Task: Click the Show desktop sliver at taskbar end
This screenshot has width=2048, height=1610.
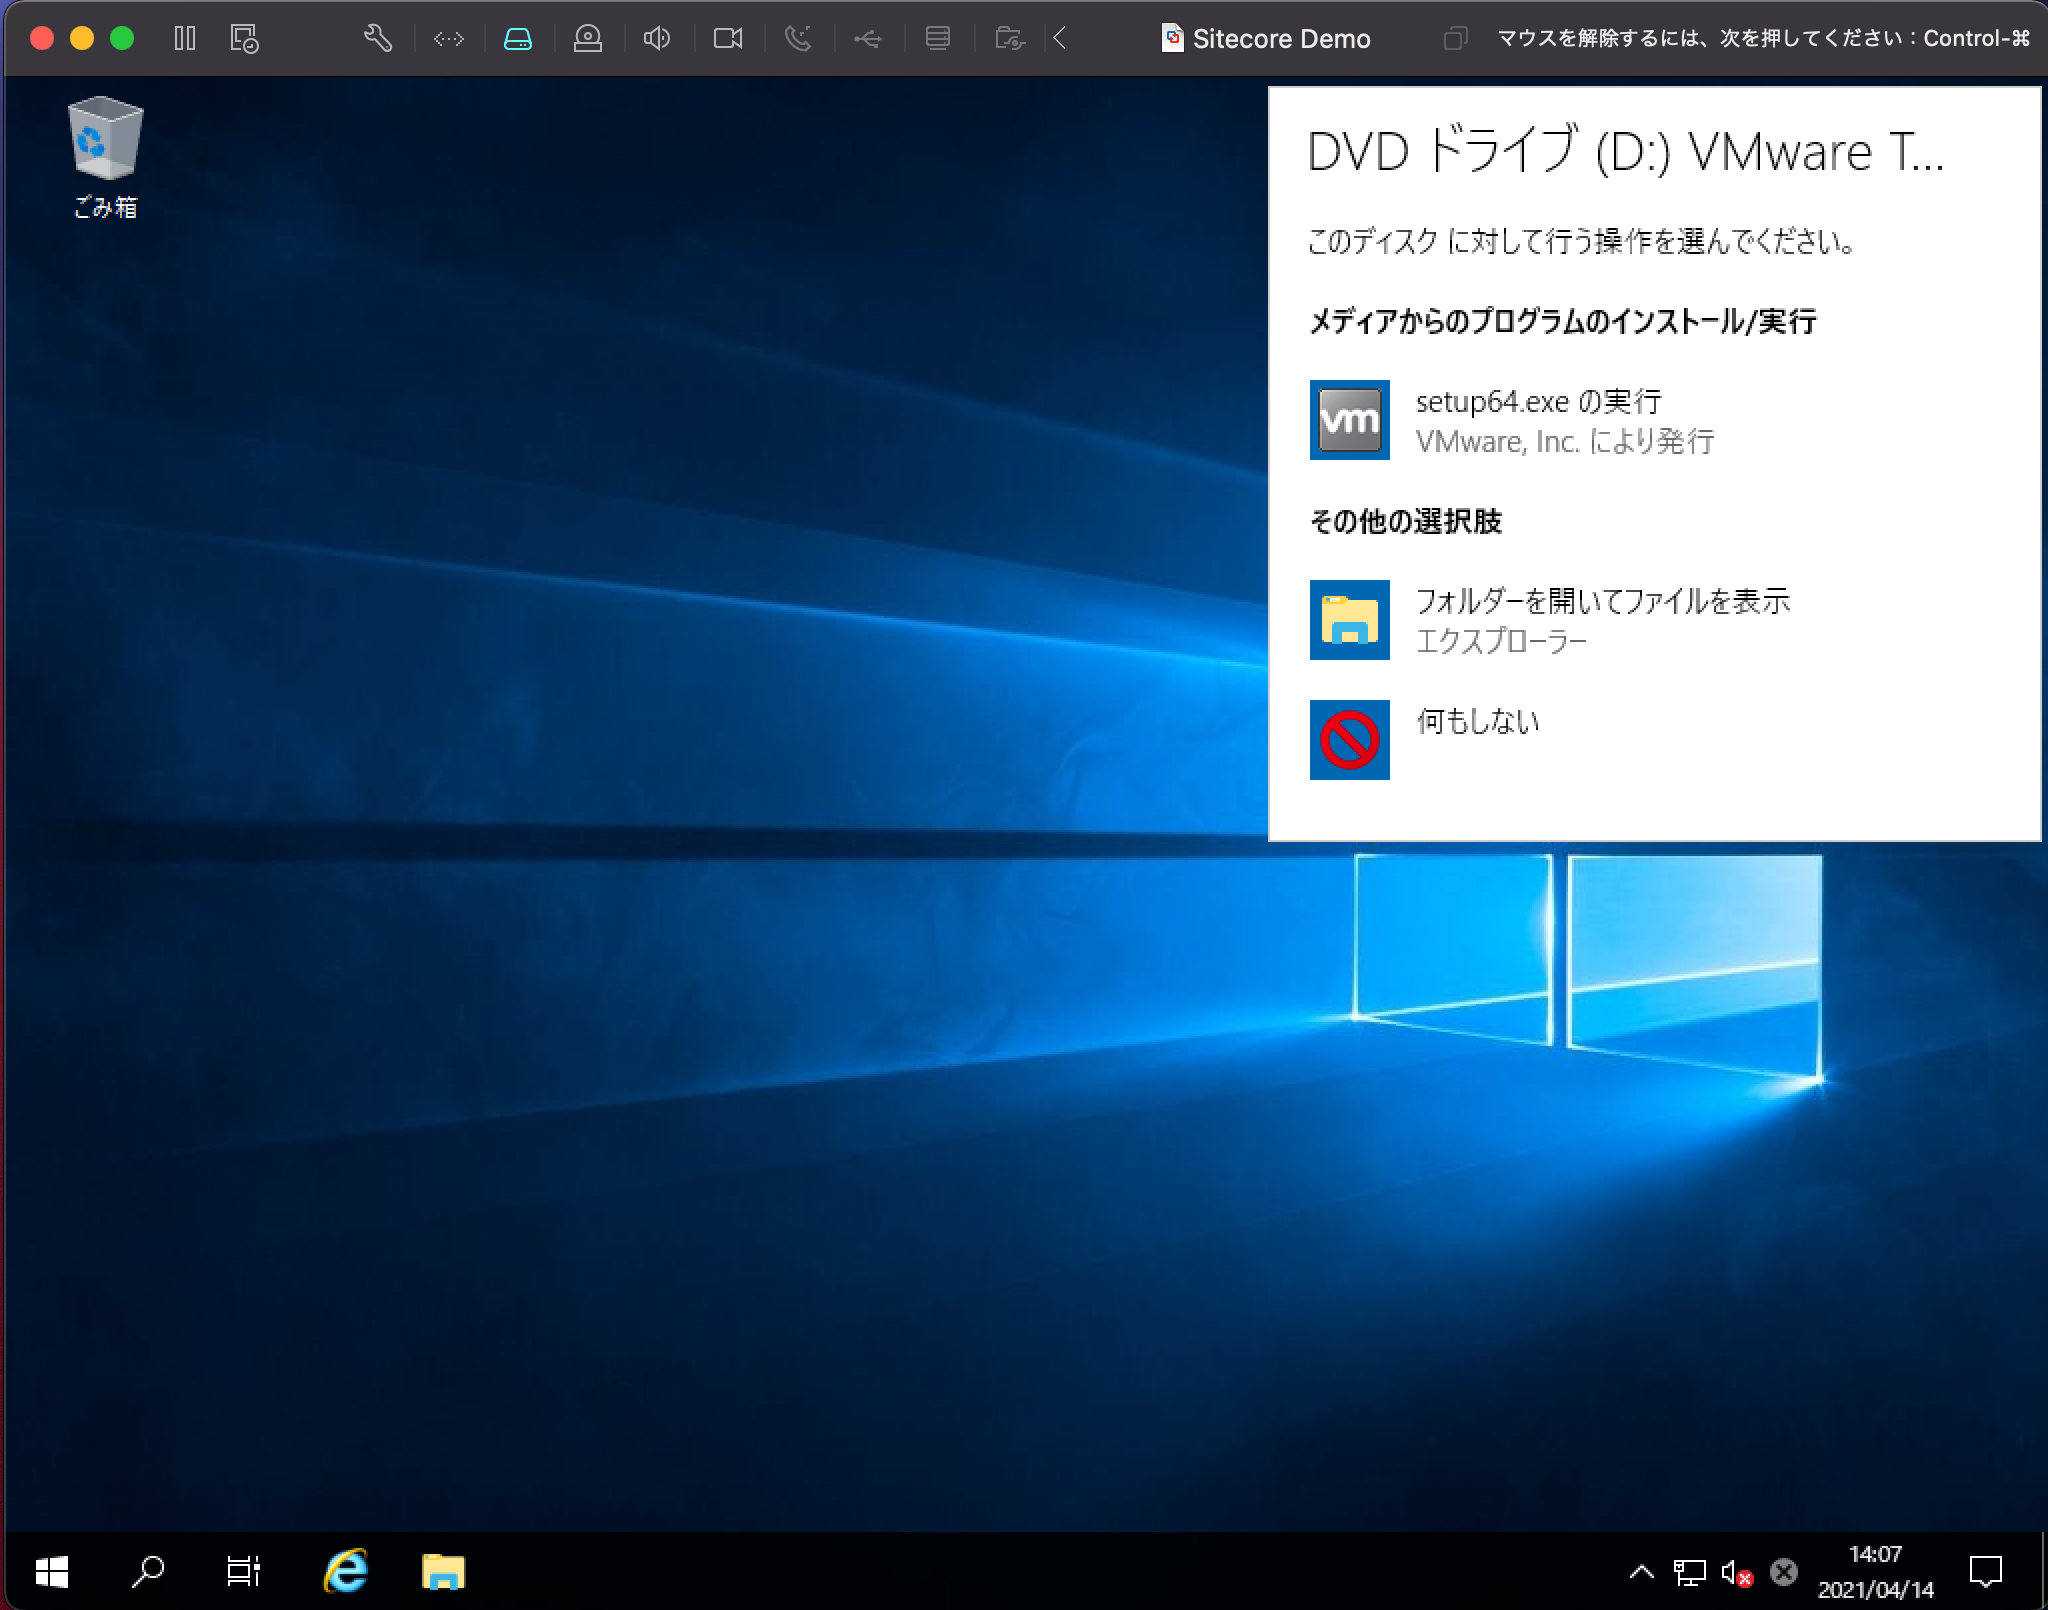Action: [x=2043, y=1572]
